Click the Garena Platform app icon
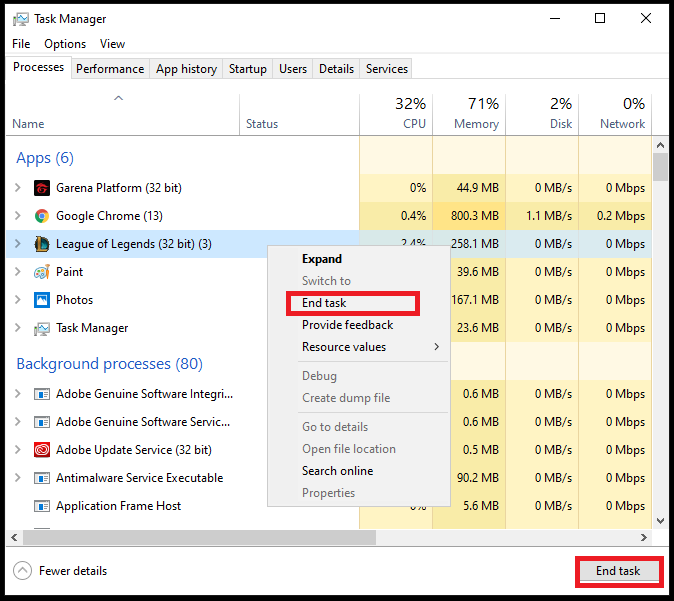674x601 pixels. [x=42, y=188]
